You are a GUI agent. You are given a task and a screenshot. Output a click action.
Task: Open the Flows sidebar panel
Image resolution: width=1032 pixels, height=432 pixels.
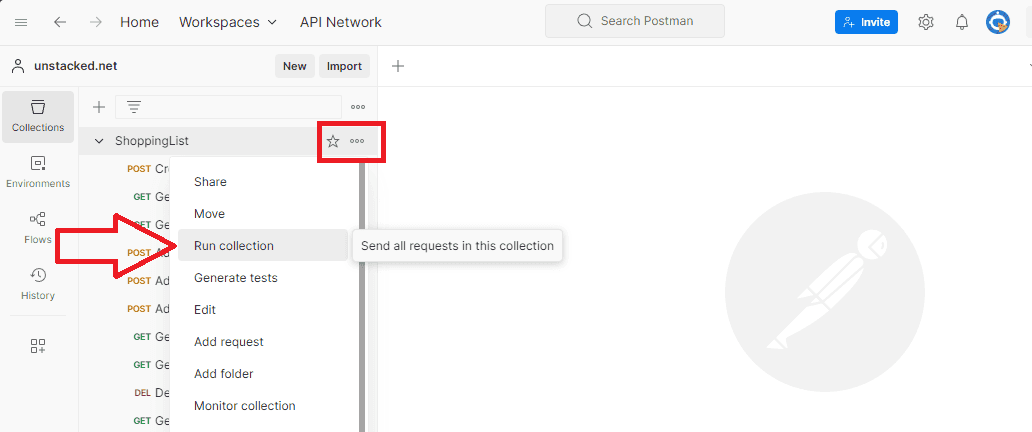click(x=38, y=228)
